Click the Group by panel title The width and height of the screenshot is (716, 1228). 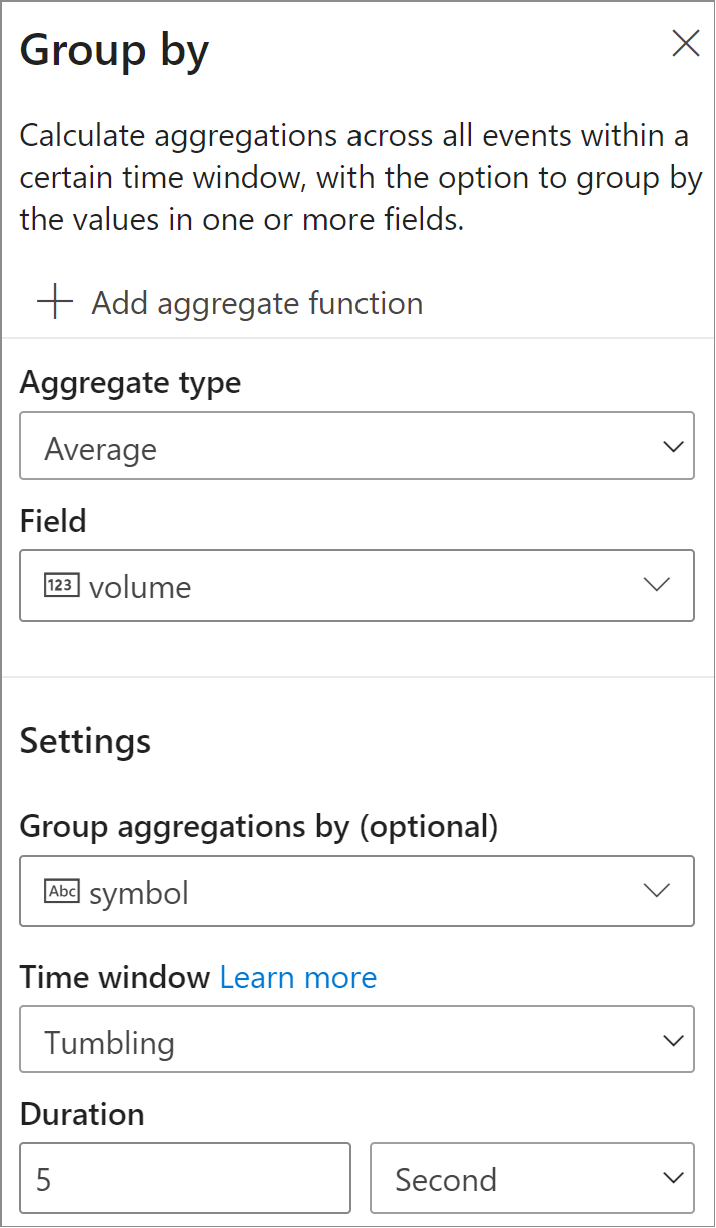click(x=114, y=50)
